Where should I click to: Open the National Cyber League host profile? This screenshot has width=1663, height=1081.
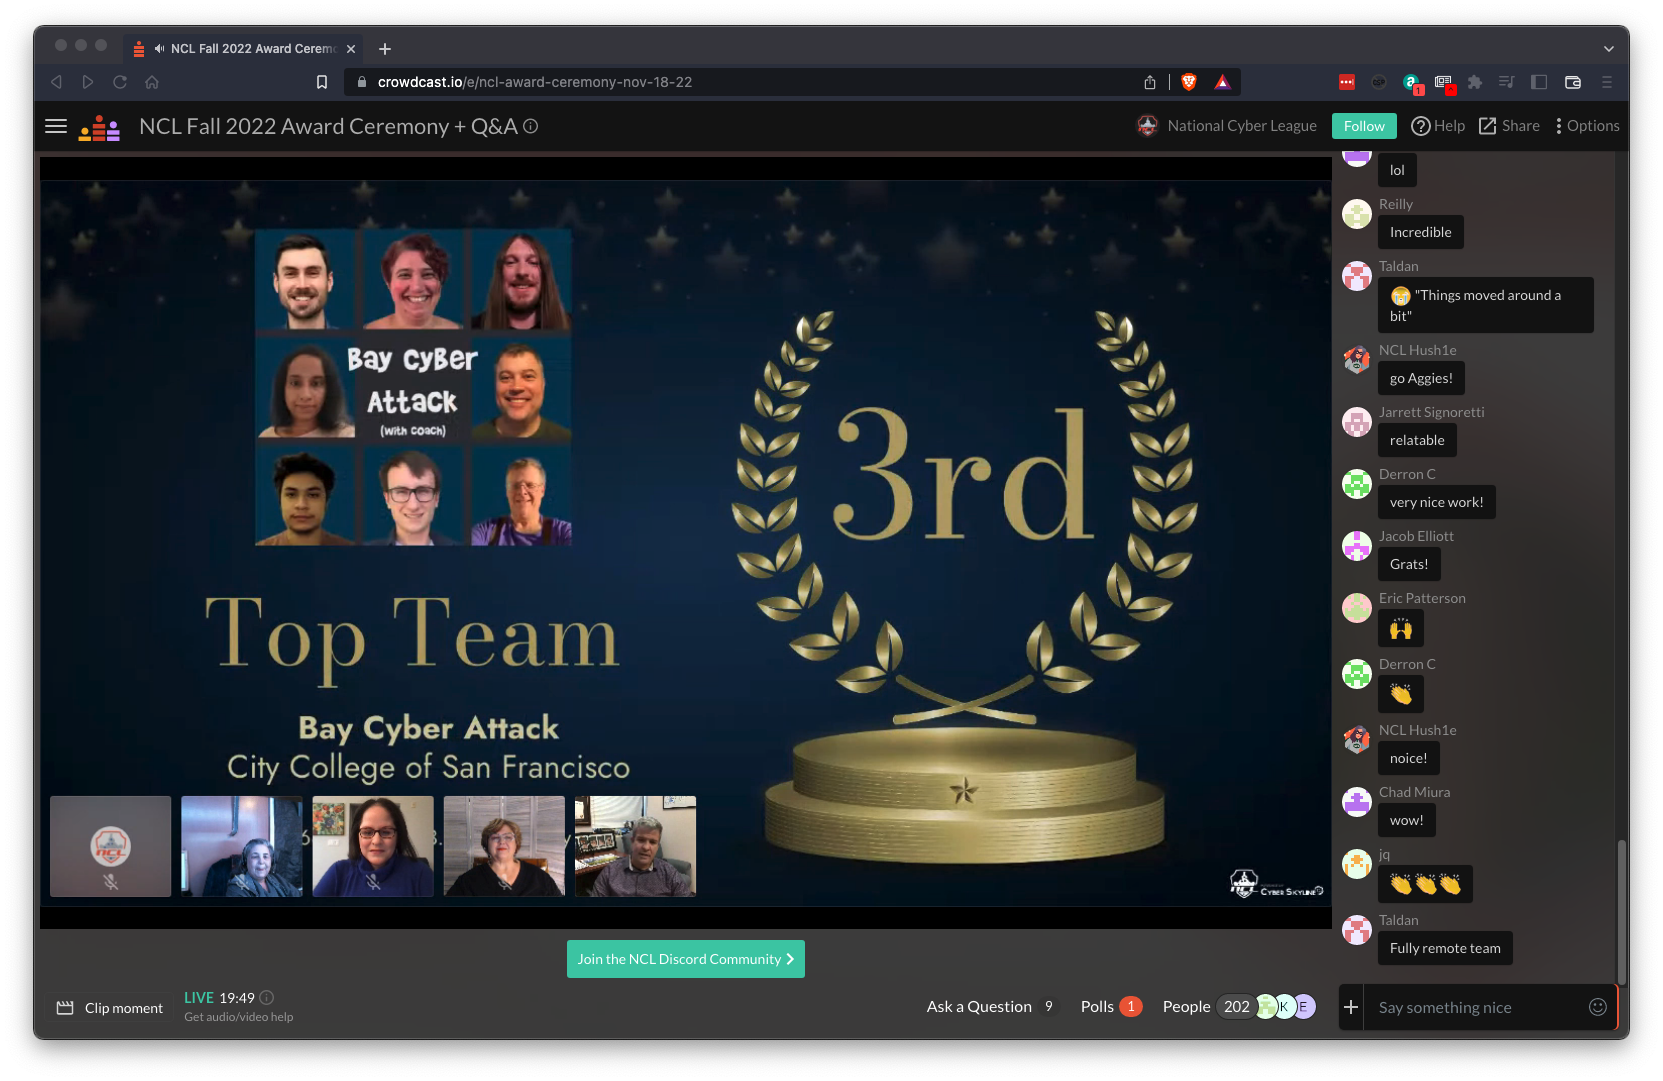click(1242, 126)
